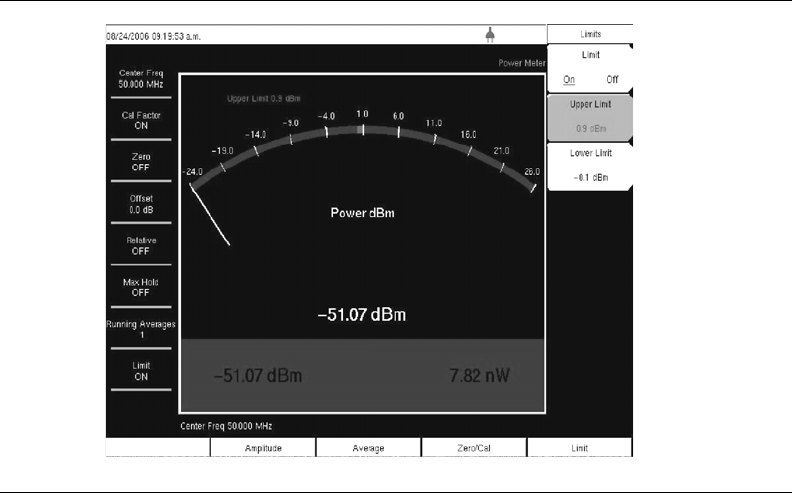Viewport: 792px width, 493px height.
Task: Click the 11.0 scale mark
Action: (434, 123)
